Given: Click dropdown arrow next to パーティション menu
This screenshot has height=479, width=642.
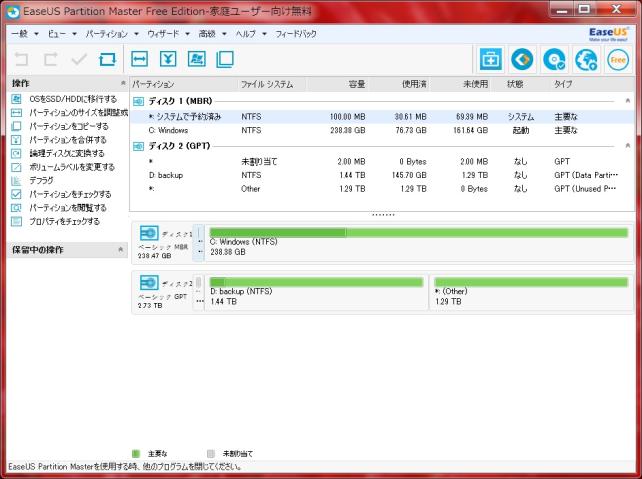Looking at the screenshot, I should pos(136,34).
